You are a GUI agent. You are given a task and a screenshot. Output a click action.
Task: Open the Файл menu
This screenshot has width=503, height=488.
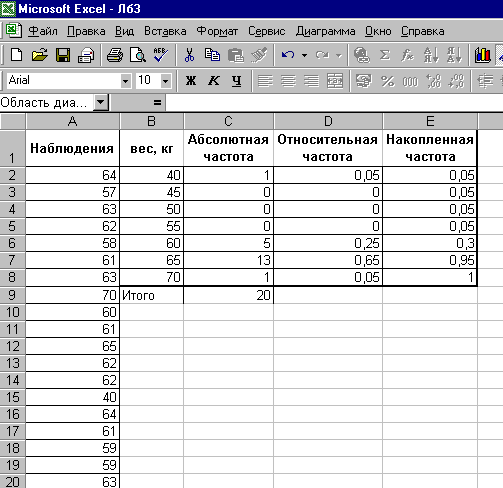pyautogui.click(x=43, y=31)
